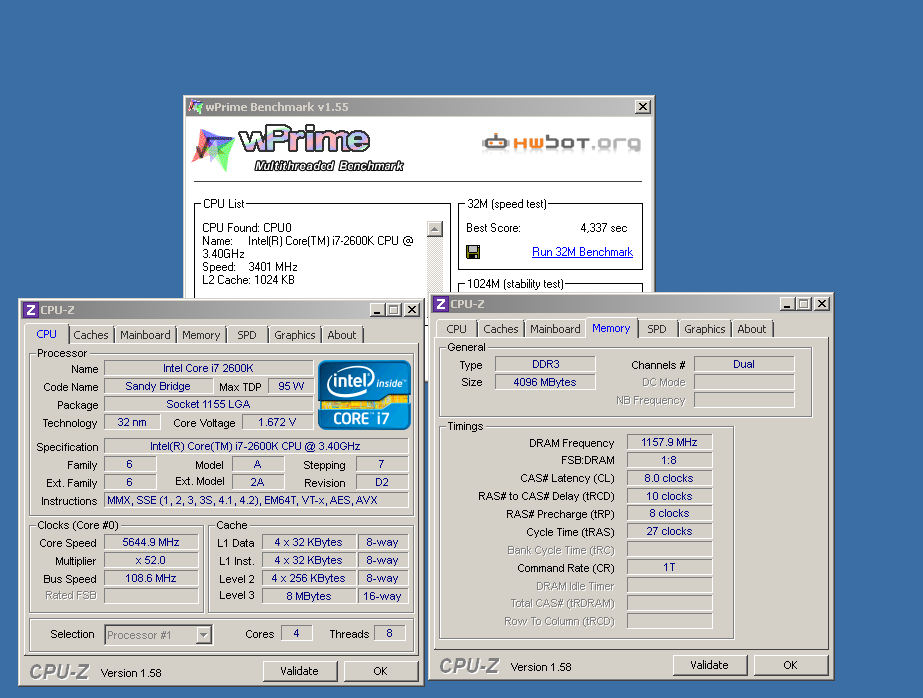Viewport: 923px width, 698px height.
Task: Click the Specification field i7-2600K CPU @ 3.40GHz
Action: coord(256,446)
